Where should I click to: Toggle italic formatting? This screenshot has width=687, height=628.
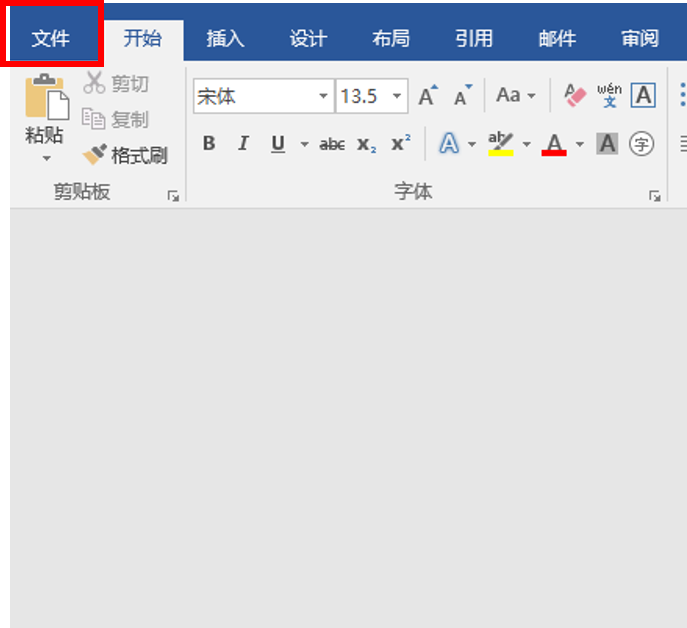[x=243, y=143]
